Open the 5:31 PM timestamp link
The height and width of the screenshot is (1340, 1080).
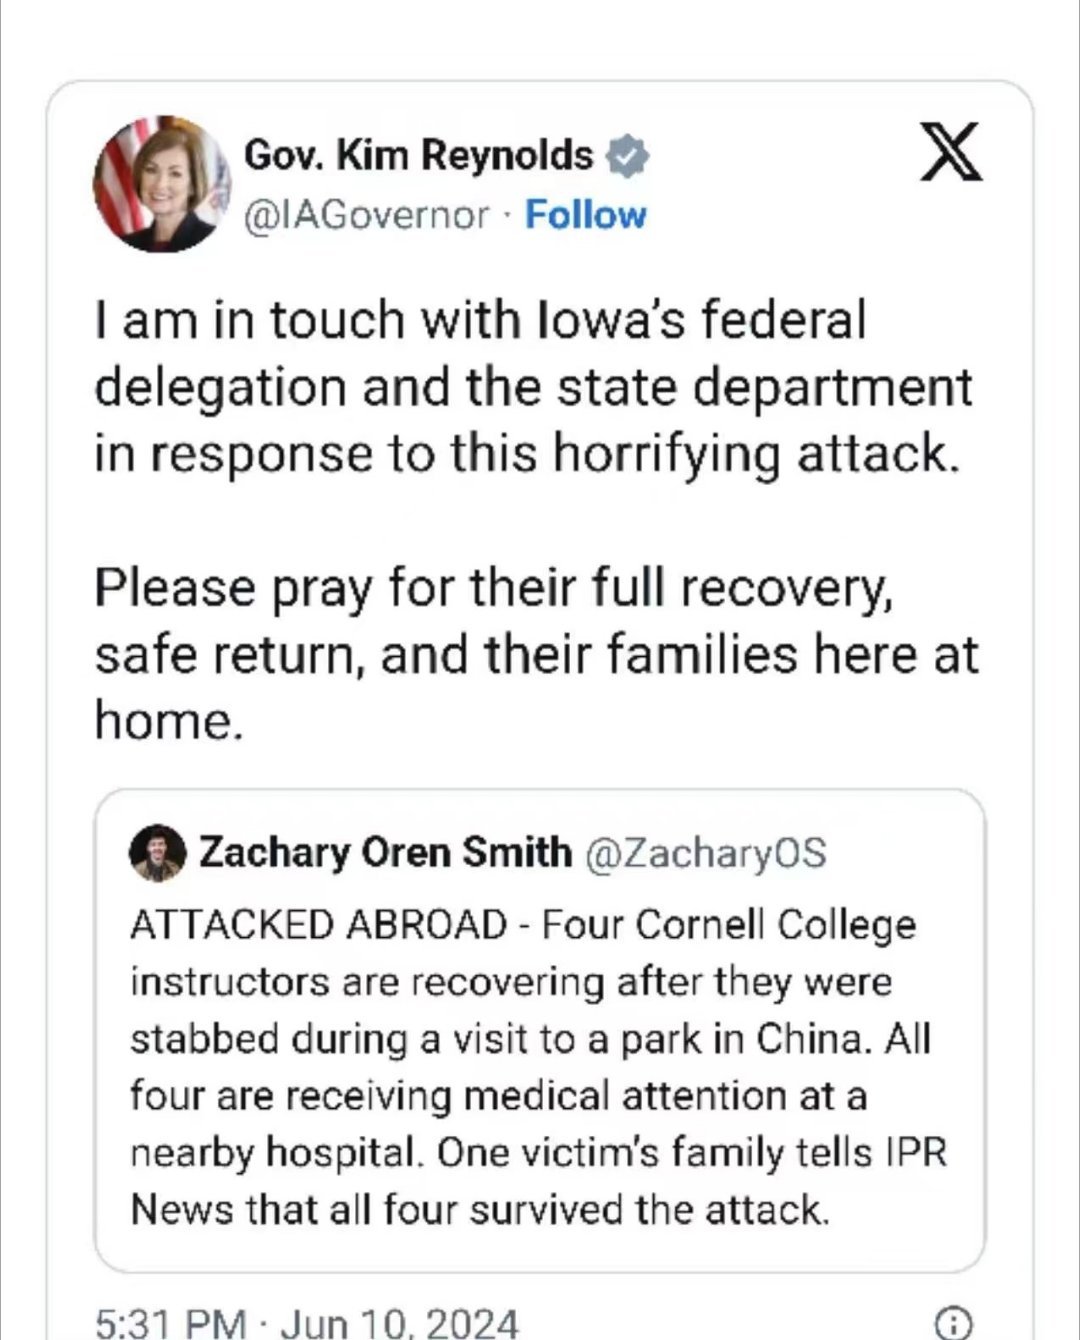pyautogui.click(x=170, y=1323)
